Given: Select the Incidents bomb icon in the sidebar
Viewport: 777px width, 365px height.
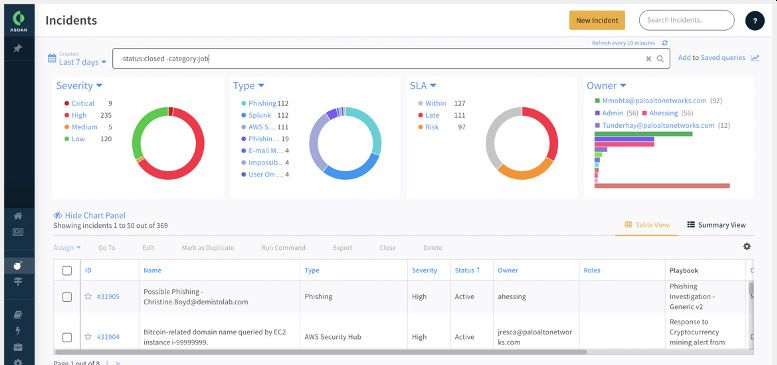Looking at the screenshot, I should pyautogui.click(x=18, y=265).
